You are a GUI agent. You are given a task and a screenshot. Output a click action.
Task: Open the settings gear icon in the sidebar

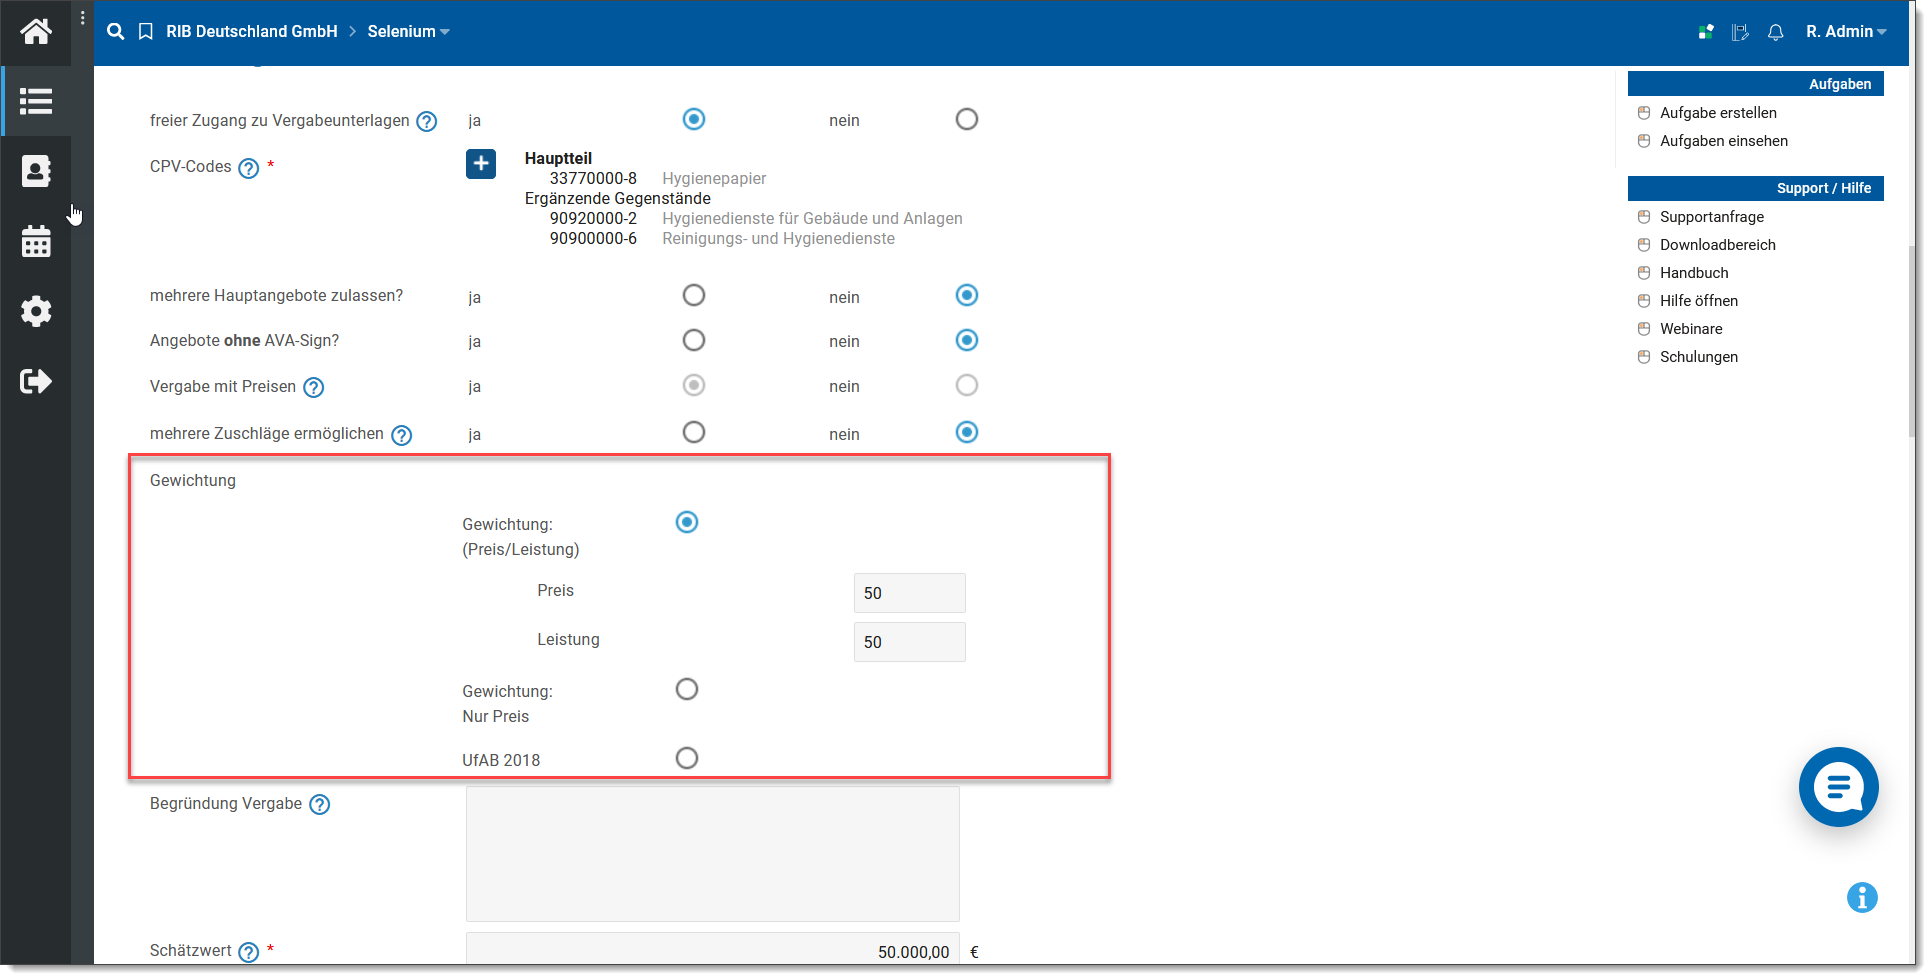(x=36, y=311)
